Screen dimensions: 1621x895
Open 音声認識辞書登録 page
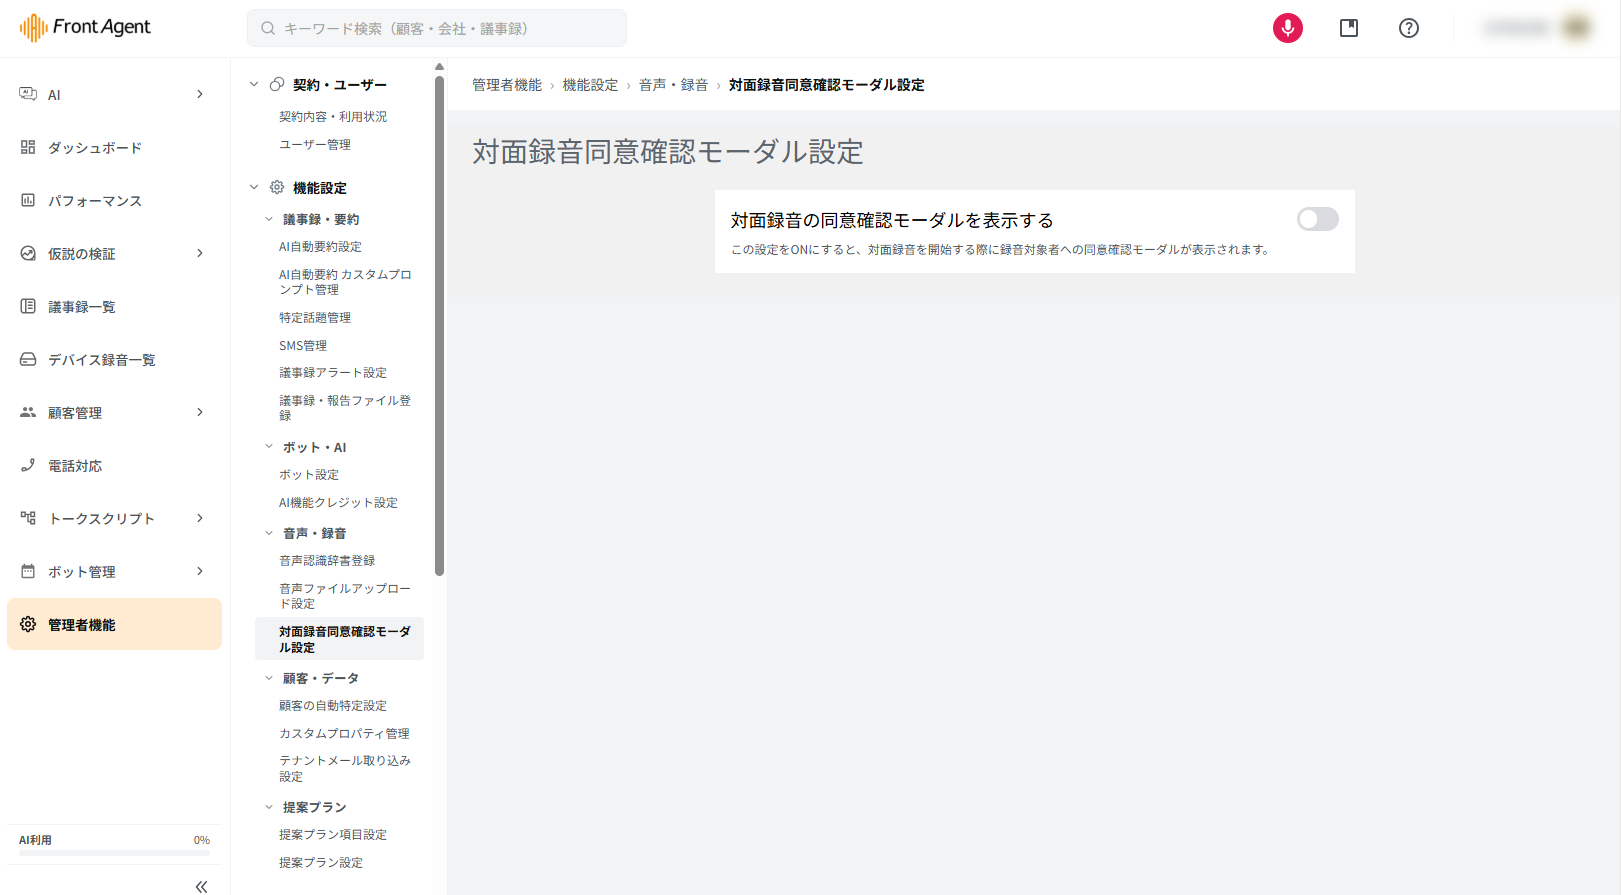(x=327, y=561)
